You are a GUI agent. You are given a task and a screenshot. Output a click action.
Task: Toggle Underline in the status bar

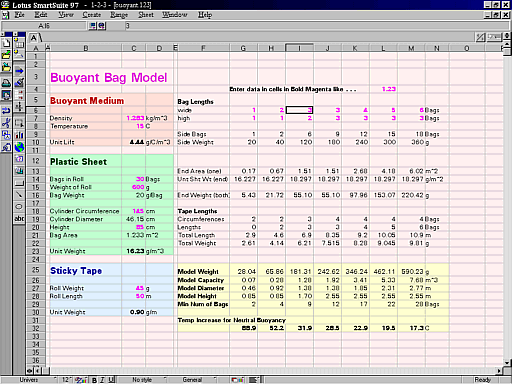pyautogui.click(x=111, y=380)
